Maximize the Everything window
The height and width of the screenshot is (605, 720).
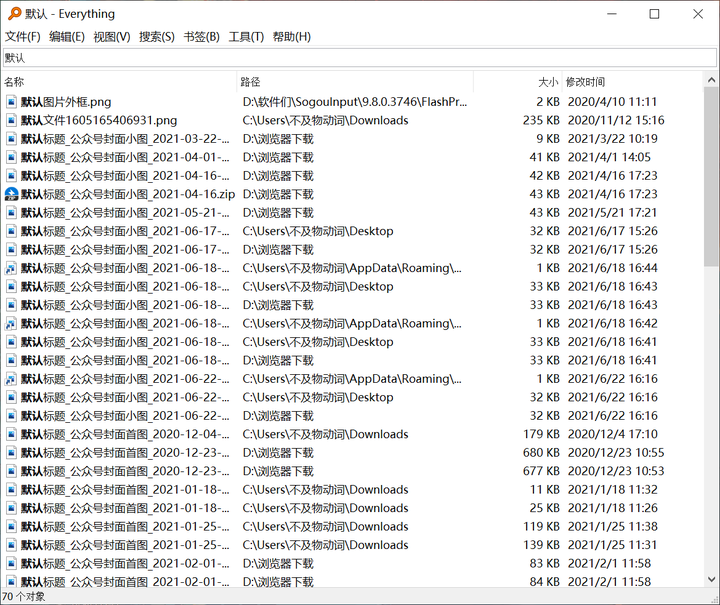point(654,14)
